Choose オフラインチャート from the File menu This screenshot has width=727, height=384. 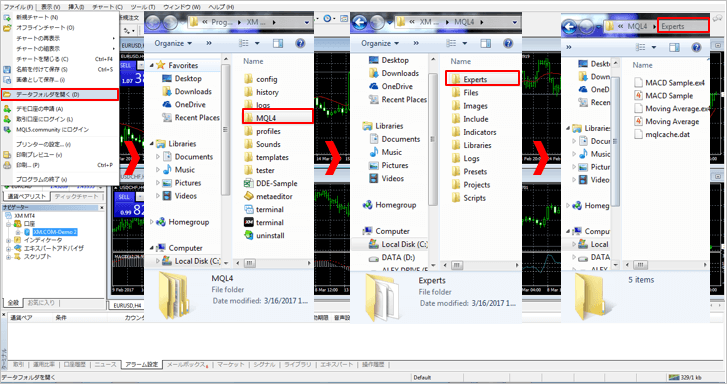coord(45,28)
